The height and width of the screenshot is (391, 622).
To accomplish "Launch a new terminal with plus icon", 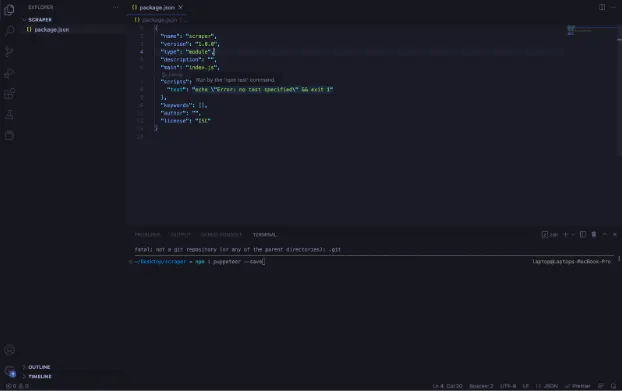I will pyautogui.click(x=566, y=234).
